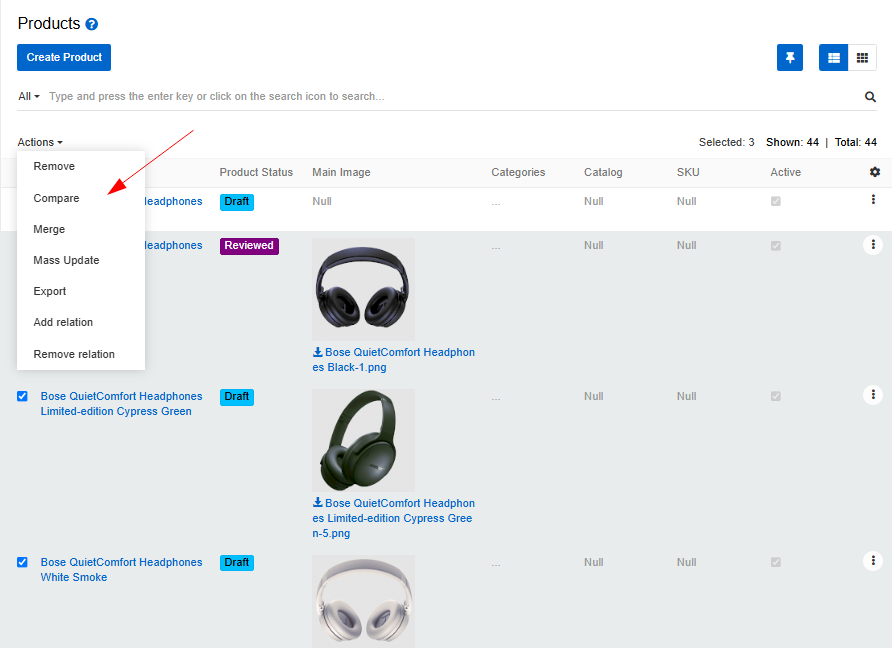This screenshot has height=648, width=892.
Task: Open row menu for White Smoke product
Action: (x=873, y=561)
